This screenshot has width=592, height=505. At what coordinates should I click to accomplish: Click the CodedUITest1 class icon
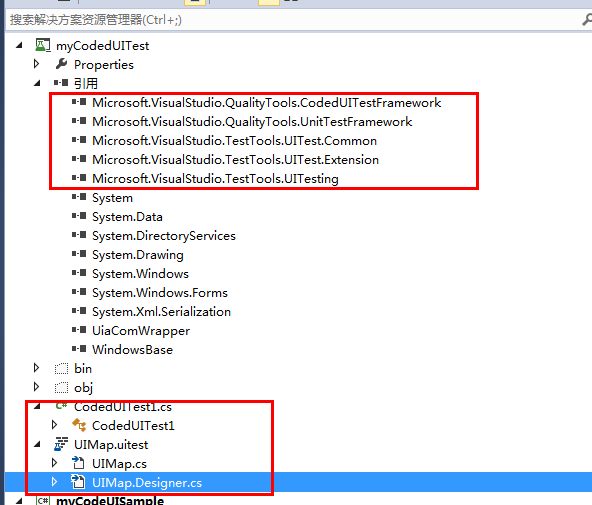pos(79,425)
